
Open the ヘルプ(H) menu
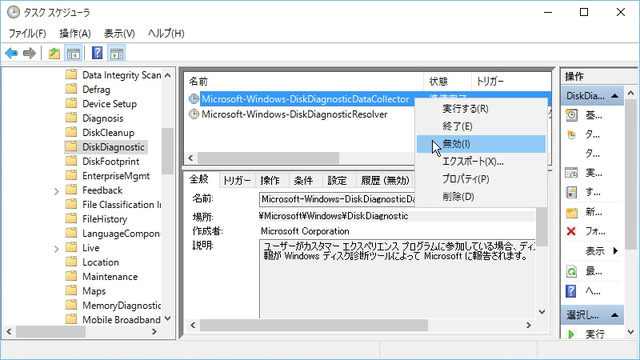[x=166, y=33]
